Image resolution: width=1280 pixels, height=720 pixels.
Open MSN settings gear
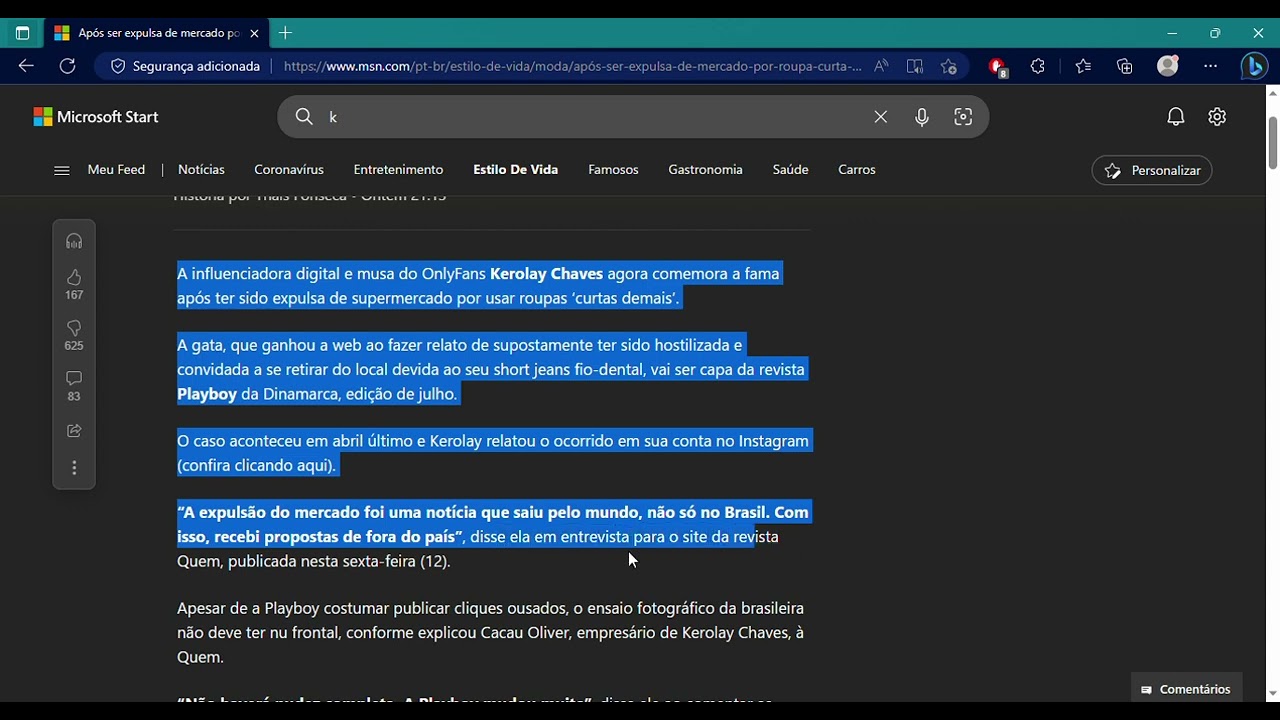tap(1217, 117)
